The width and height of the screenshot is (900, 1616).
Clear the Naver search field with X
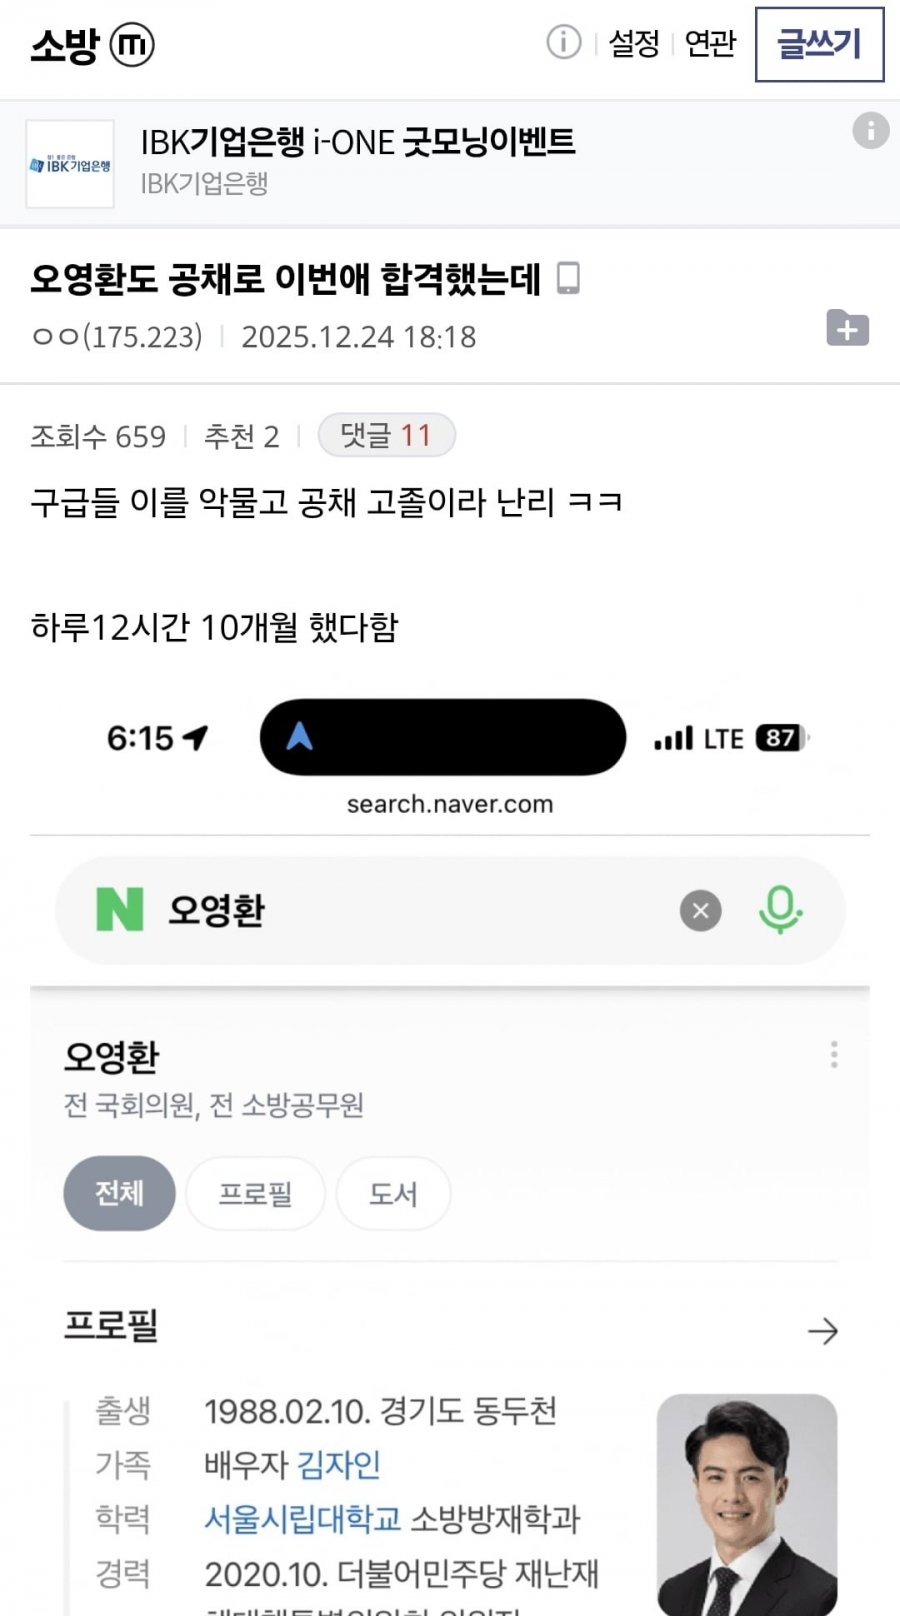pyautogui.click(x=700, y=910)
